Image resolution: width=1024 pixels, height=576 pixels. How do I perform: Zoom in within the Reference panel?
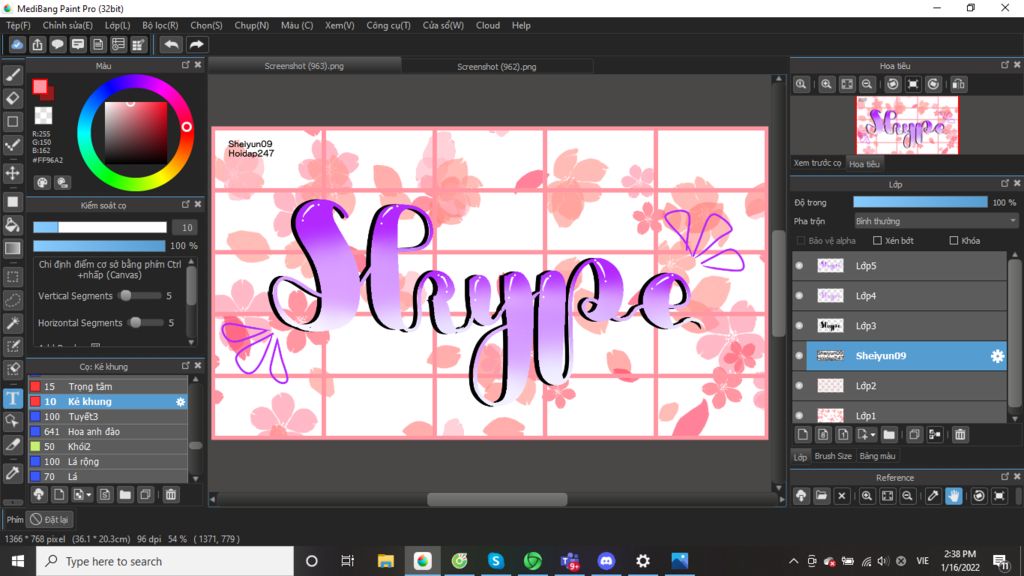(867, 496)
